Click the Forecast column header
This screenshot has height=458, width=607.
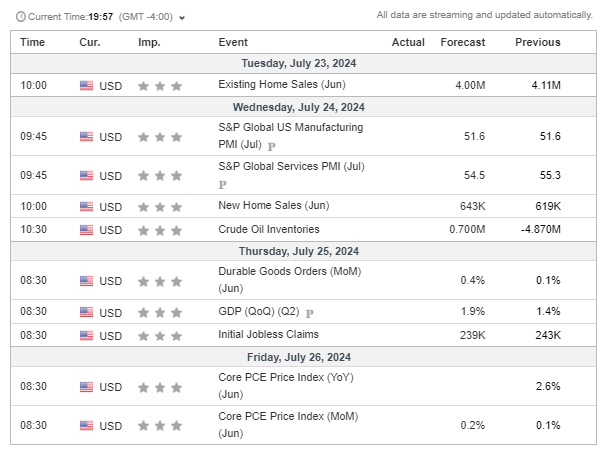[x=462, y=42]
